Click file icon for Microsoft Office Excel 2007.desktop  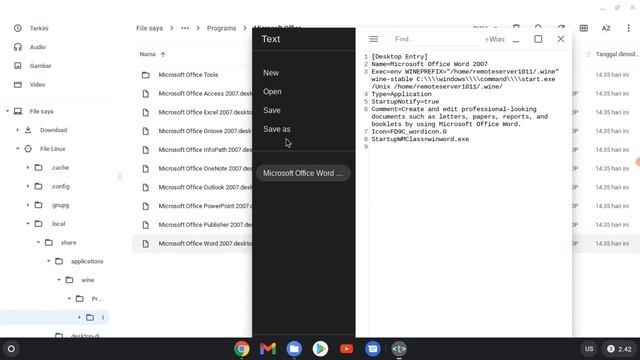146,112
